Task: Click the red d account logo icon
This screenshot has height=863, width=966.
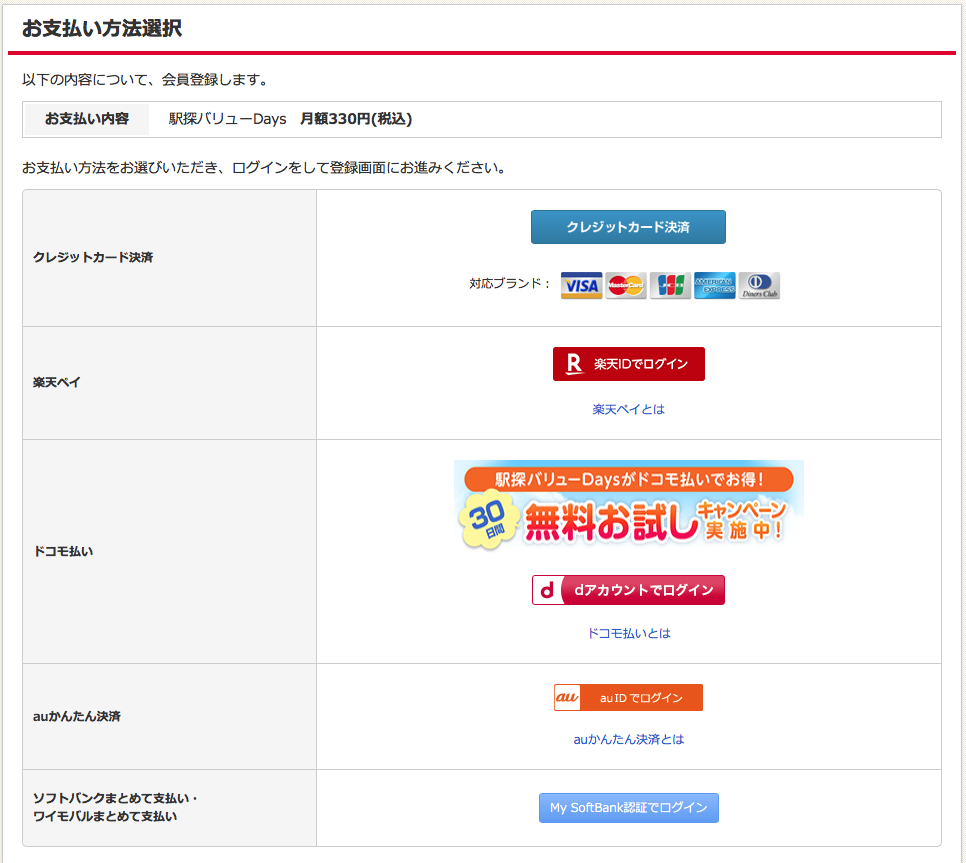Action: [x=547, y=590]
